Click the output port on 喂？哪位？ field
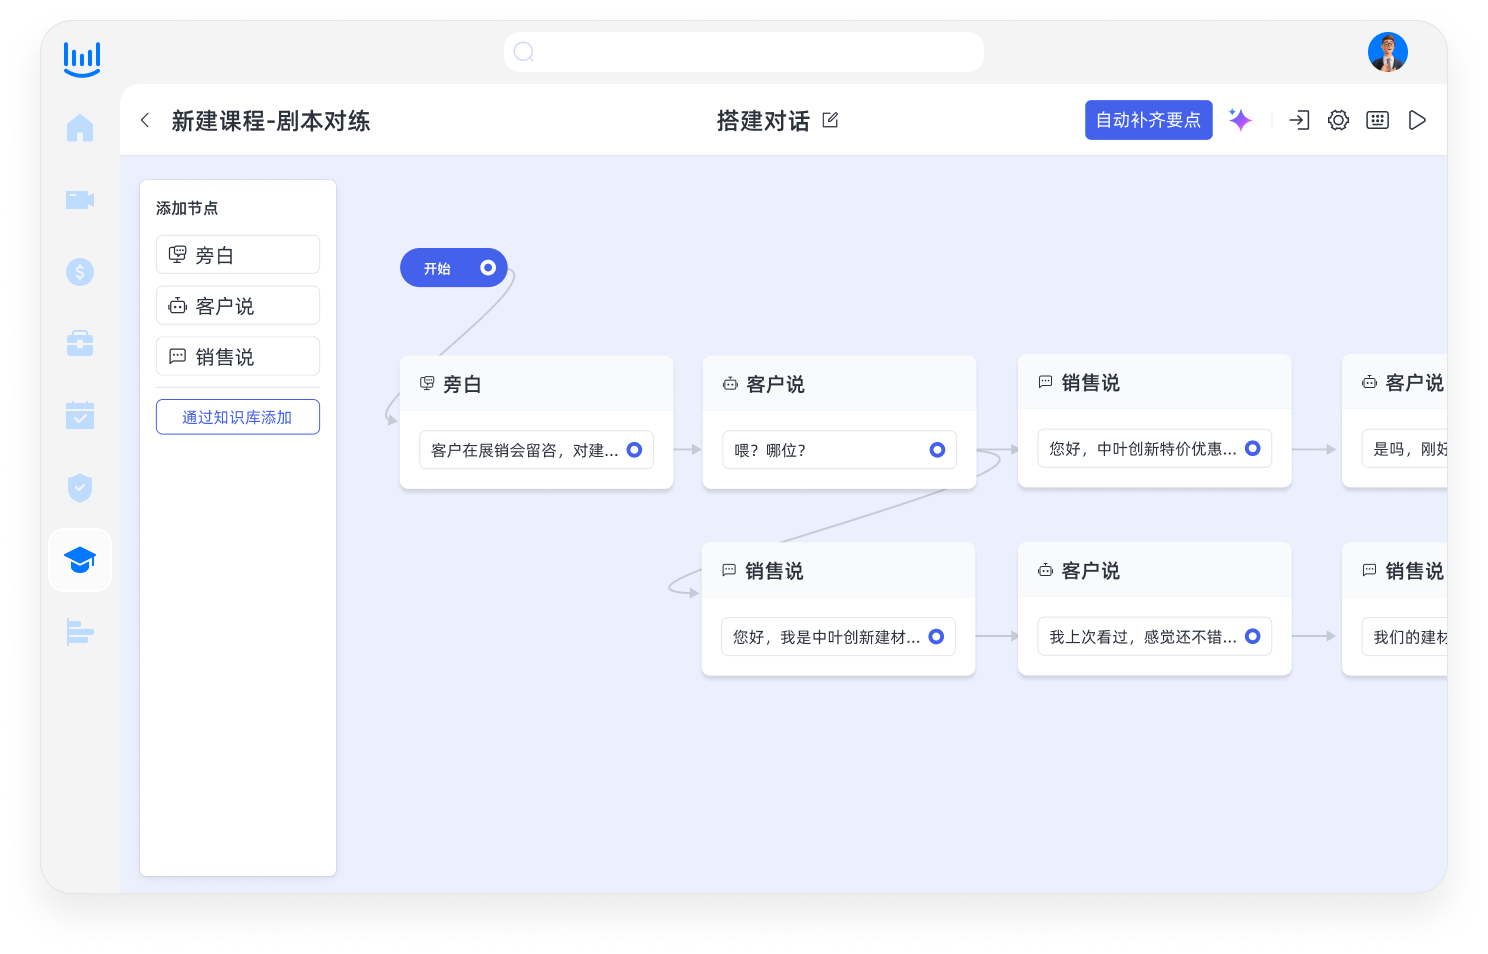This screenshot has height=954, width=1488. click(x=937, y=450)
